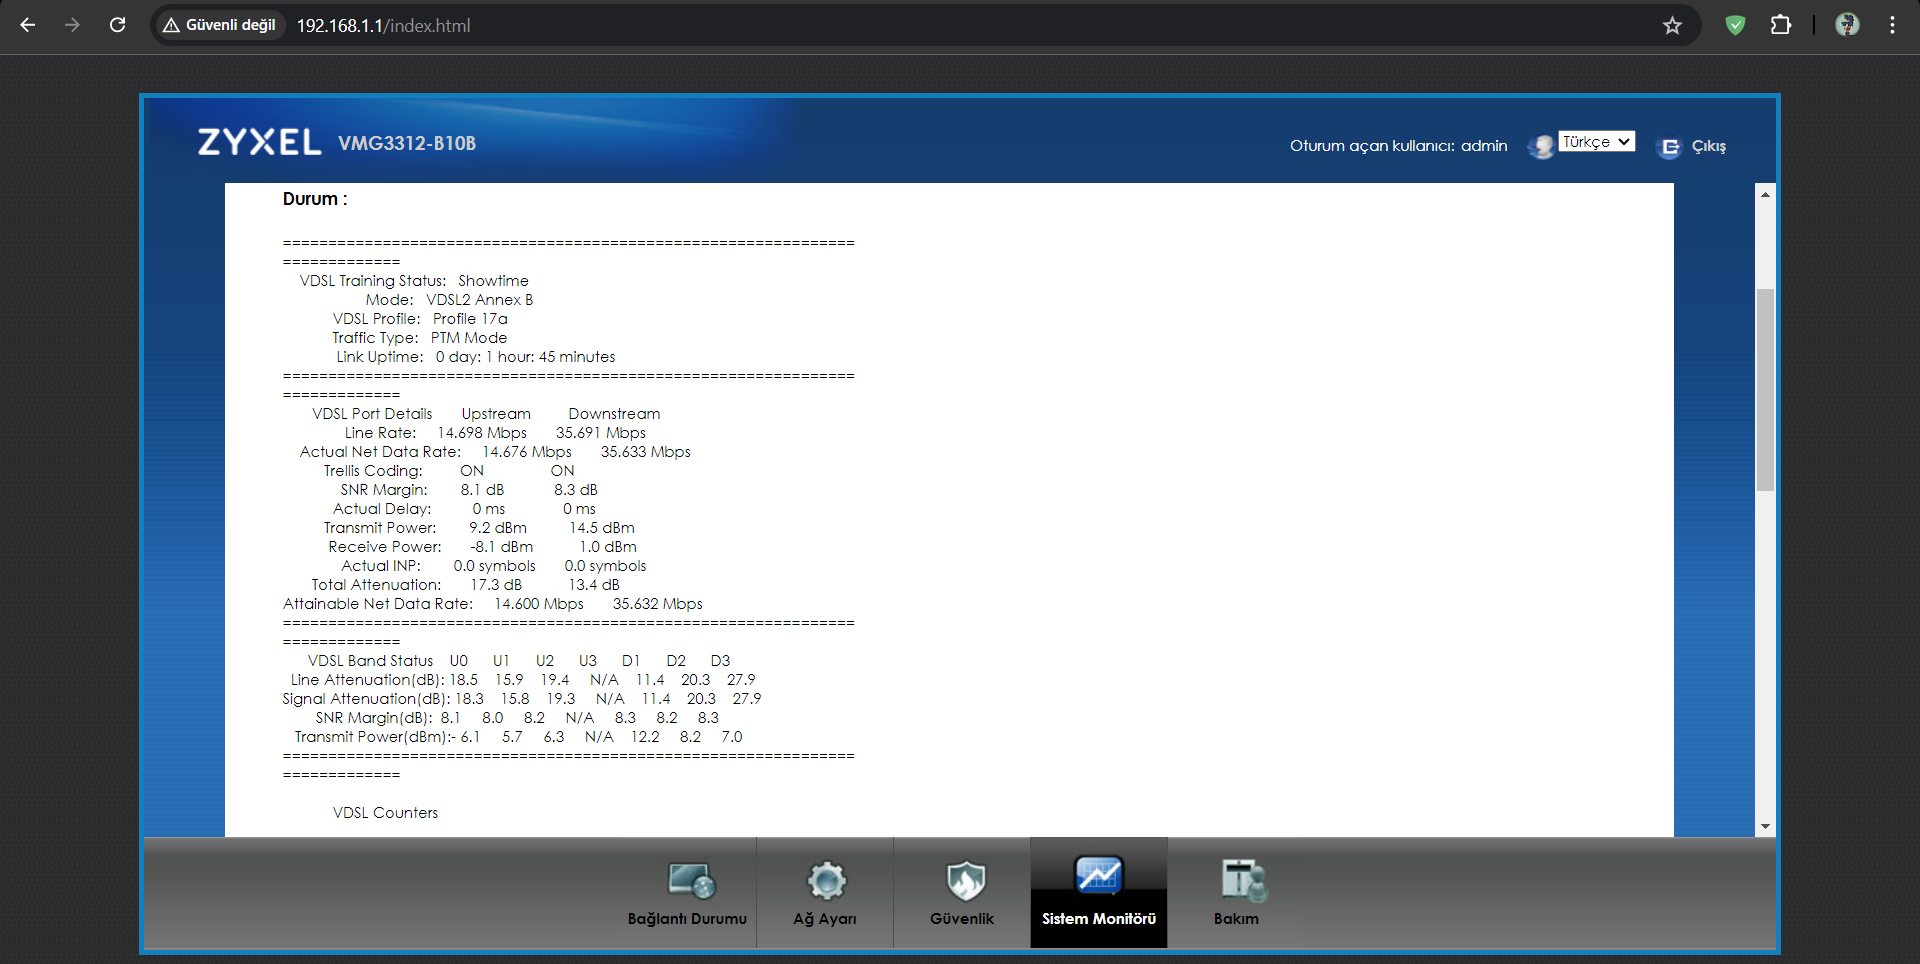
Task: Click the Link Uptime value 0 day: 1 hour: 45 minutes
Action: pyautogui.click(x=525, y=357)
